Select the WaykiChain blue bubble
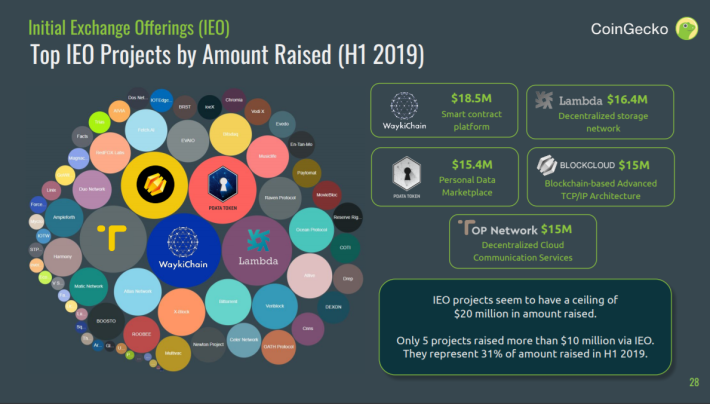Image resolution: width=710 pixels, height=404 pixels. click(183, 250)
